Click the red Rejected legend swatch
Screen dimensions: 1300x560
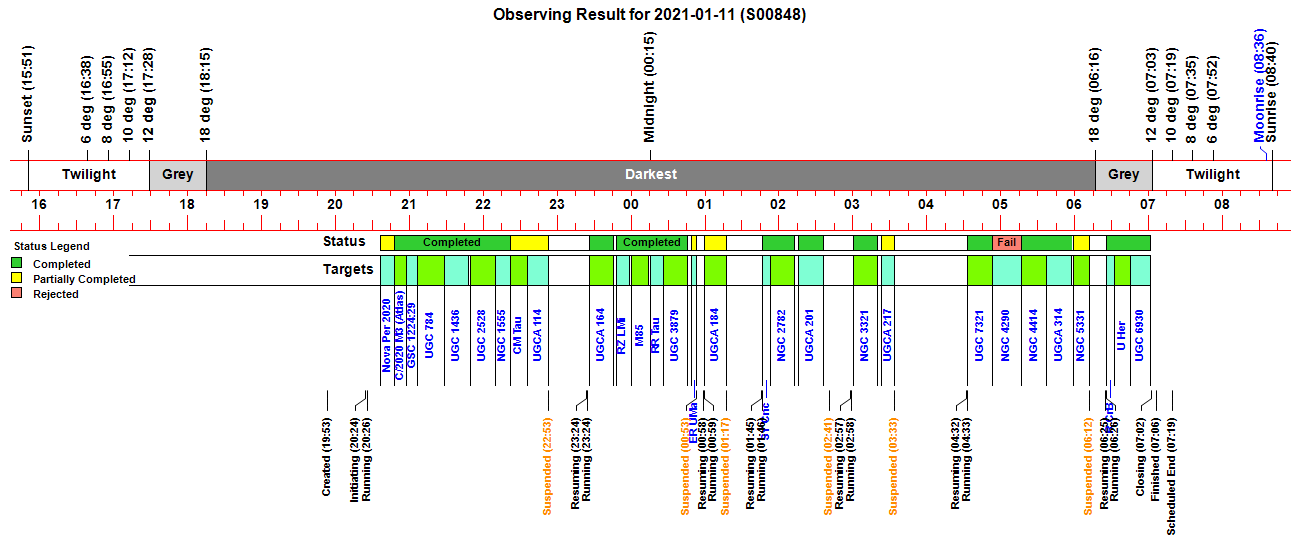(x=17, y=294)
